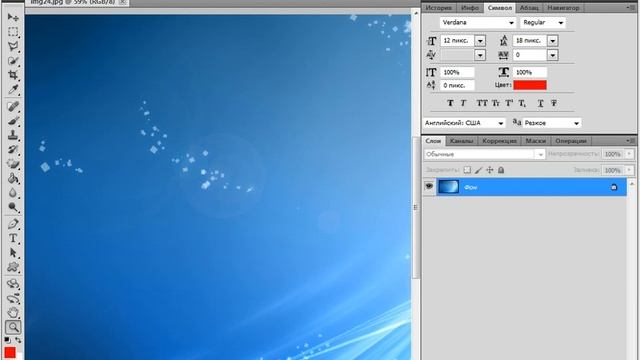The width and height of the screenshot is (640, 360).
Task: Select the Eyedropper tool
Action: click(x=13, y=89)
